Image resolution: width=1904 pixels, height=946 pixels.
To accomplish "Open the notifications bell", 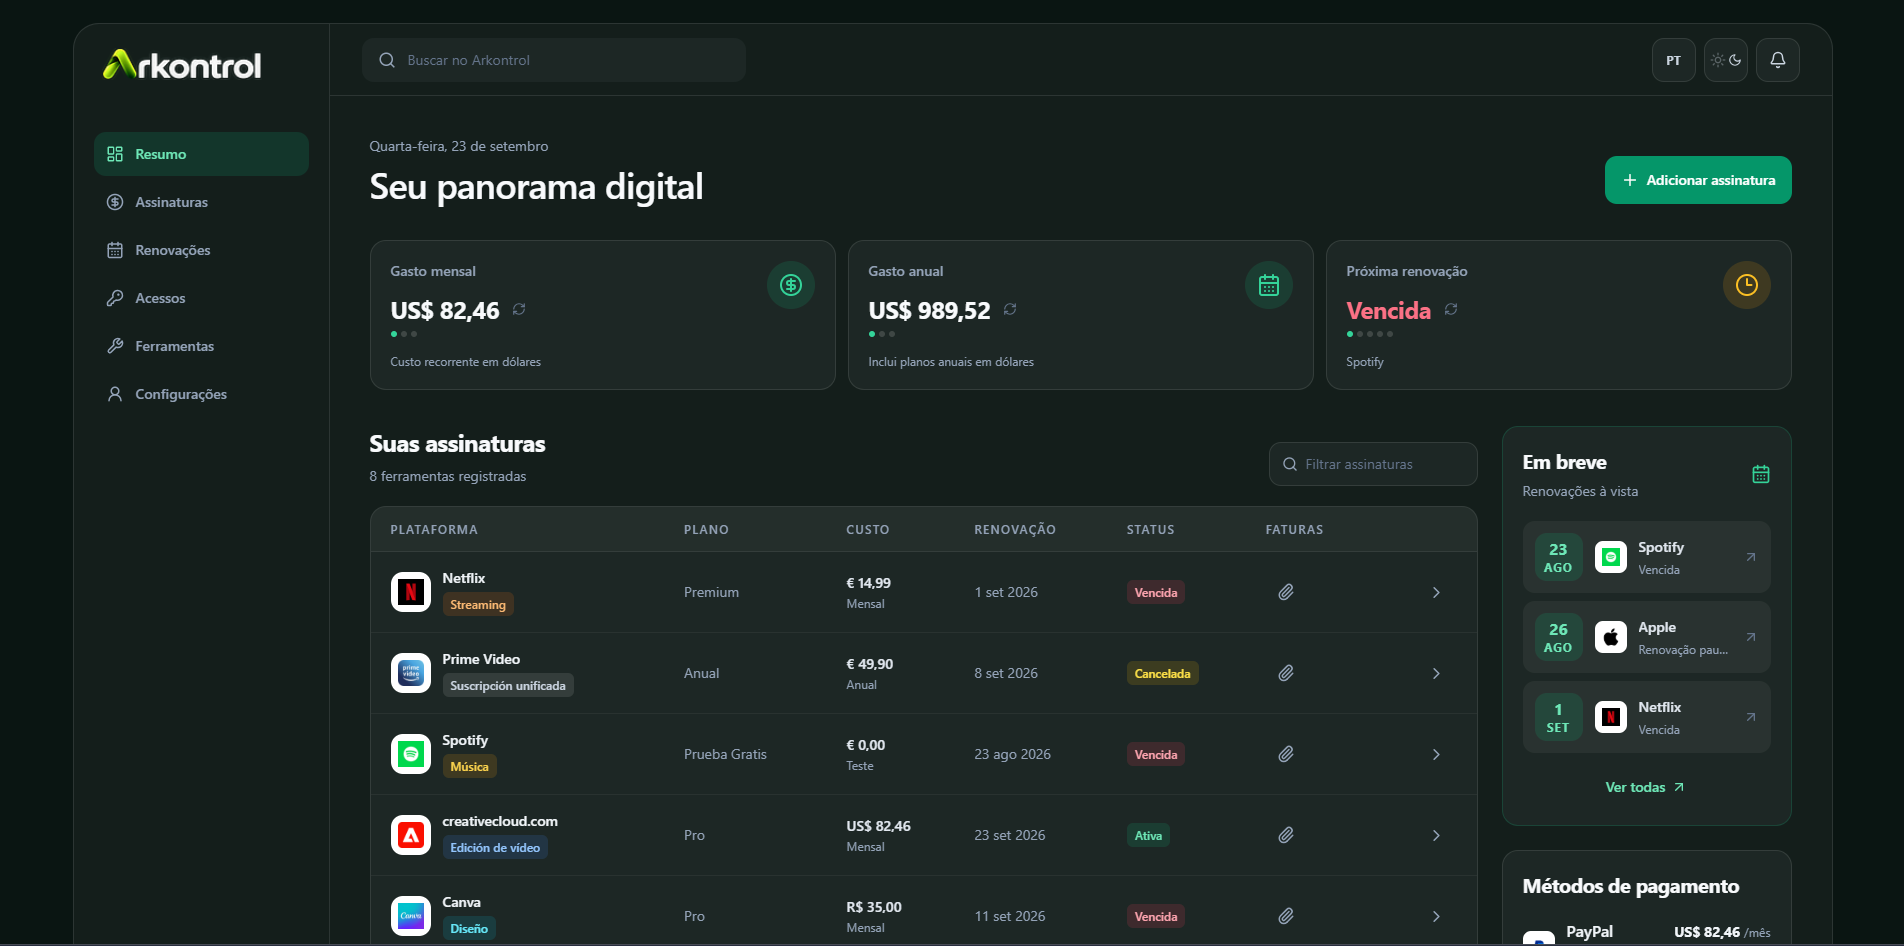I will (x=1777, y=60).
